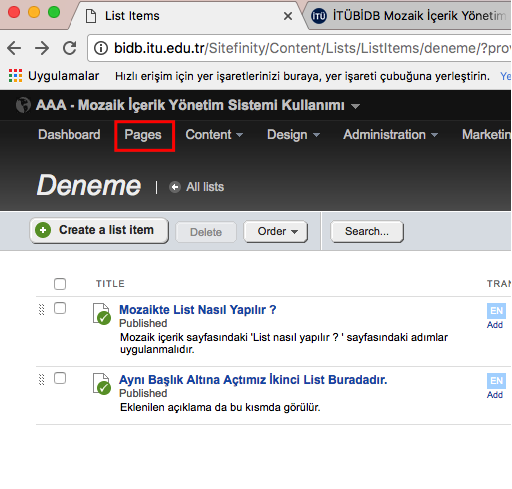Click the browser back arrow
Viewport: 512px width, 489px height.
14,48
